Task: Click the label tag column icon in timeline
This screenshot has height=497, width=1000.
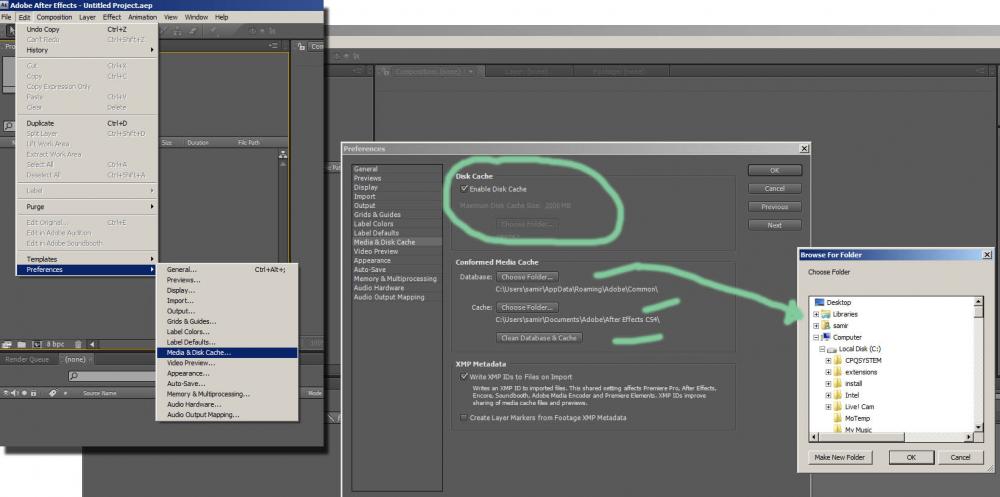Action: pyautogui.click(x=53, y=393)
